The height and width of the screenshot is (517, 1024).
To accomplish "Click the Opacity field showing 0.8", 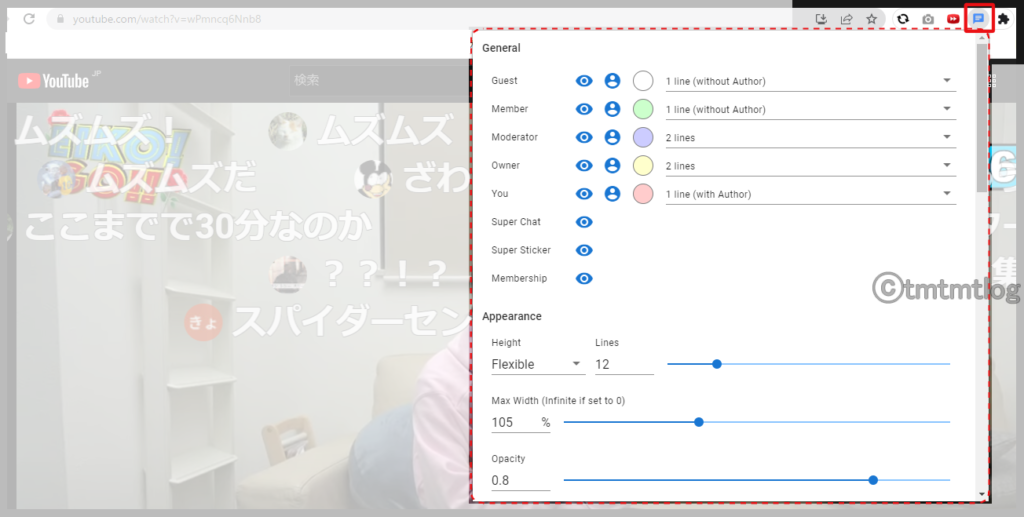I will pos(521,480).
